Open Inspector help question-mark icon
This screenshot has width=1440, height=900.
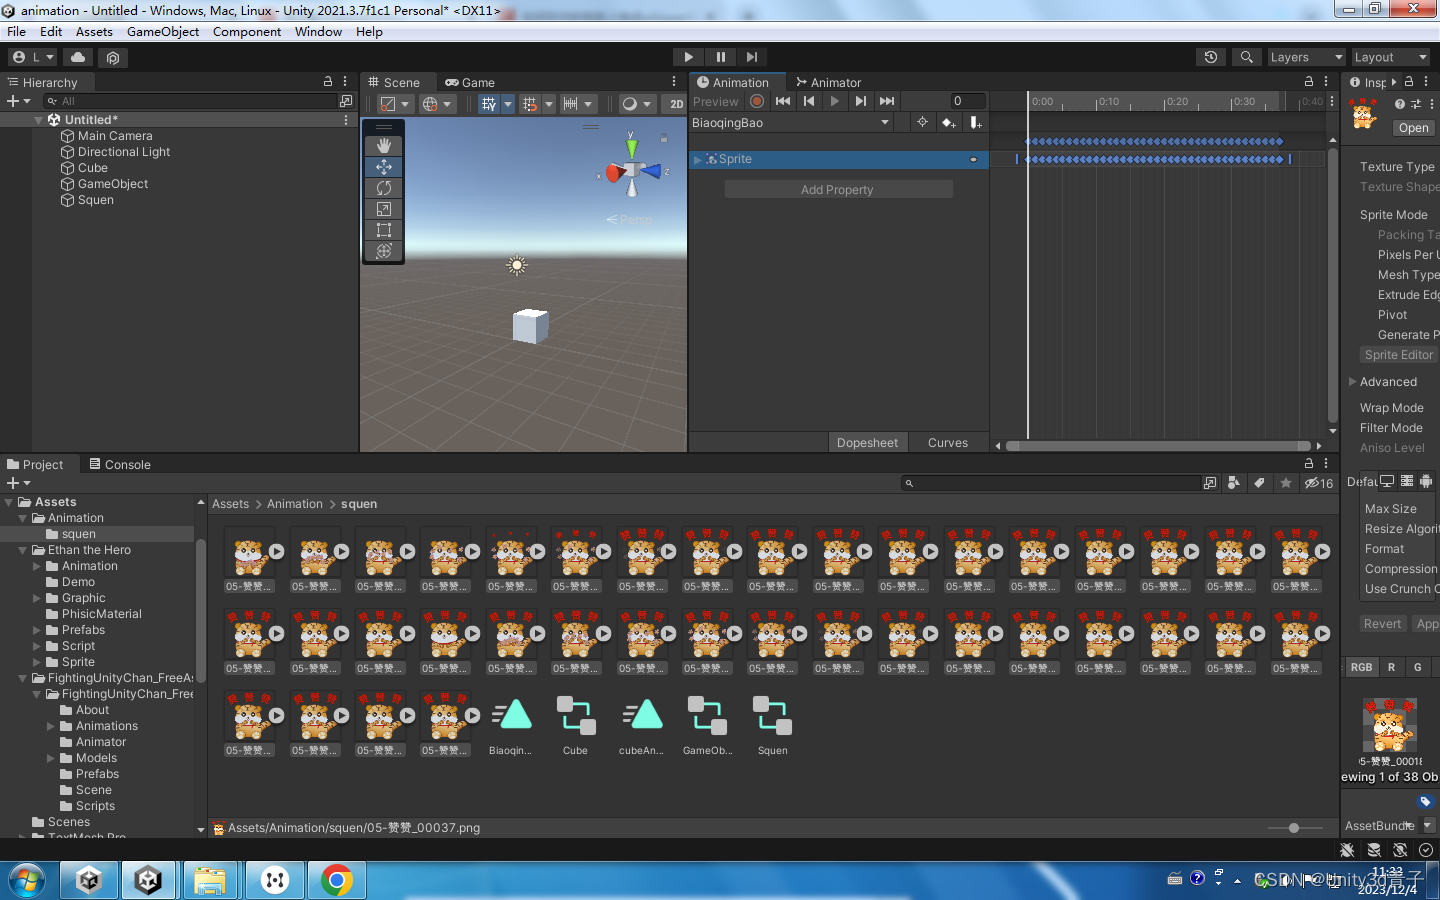click(1400, 104)
